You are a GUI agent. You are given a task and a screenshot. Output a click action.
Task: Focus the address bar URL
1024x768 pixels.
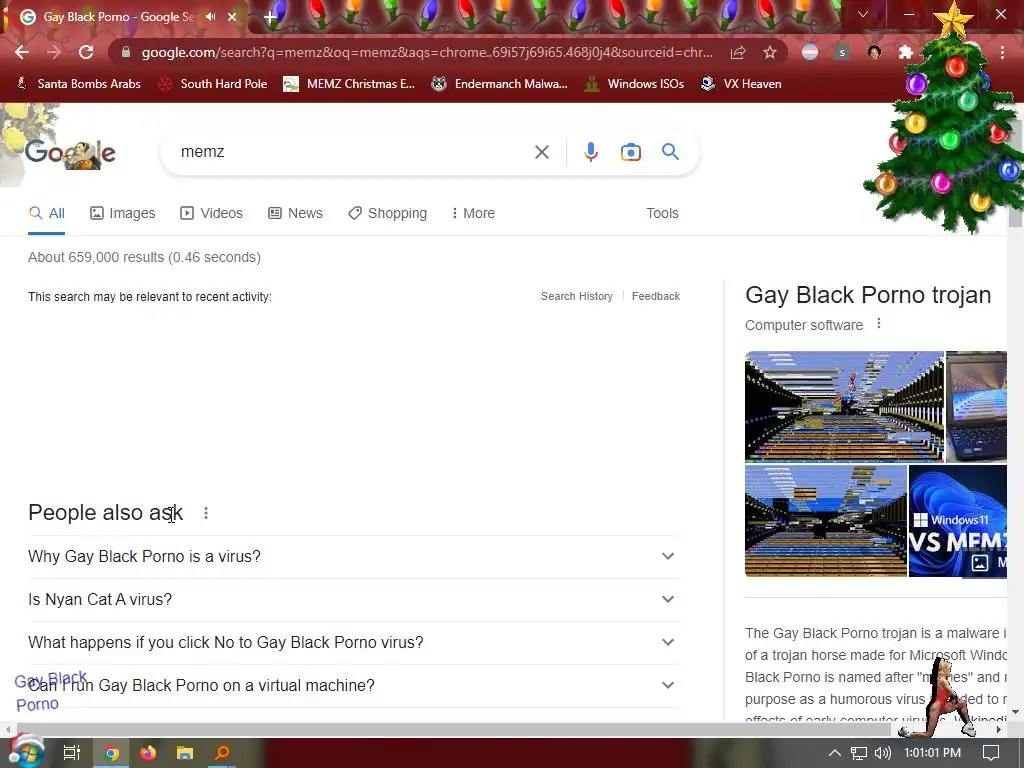427,52
